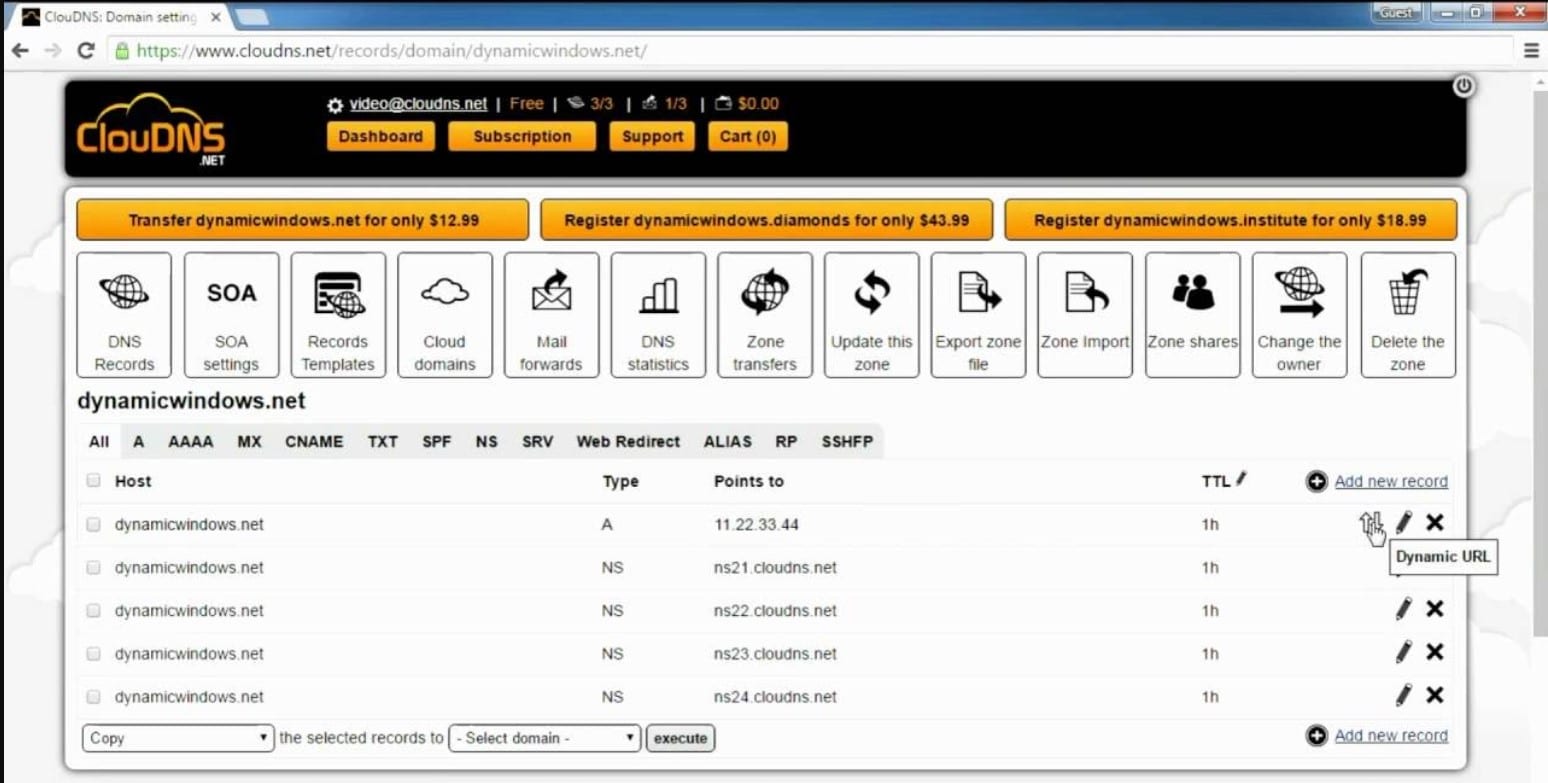
Task: Click Register dynamicwindows.diamonds offer
Action: [767, 220]
